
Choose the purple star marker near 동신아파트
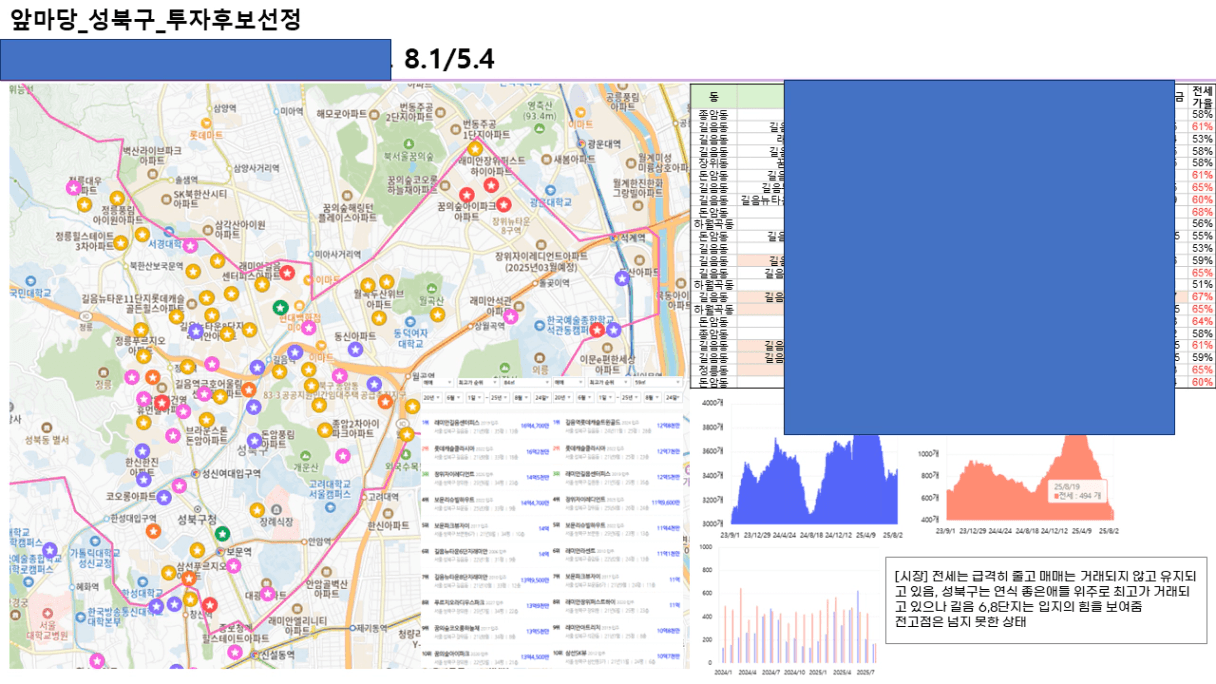(x=356, y=349)
